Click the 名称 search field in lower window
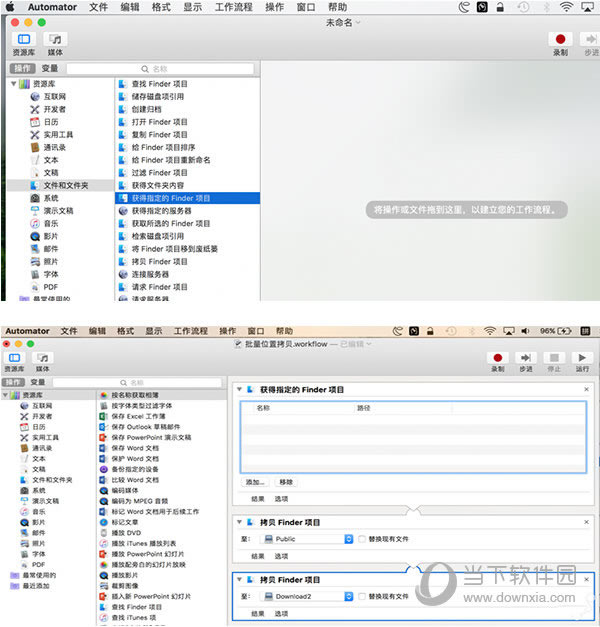The width and height of the screenshot is (600, 627). point(137,382)
